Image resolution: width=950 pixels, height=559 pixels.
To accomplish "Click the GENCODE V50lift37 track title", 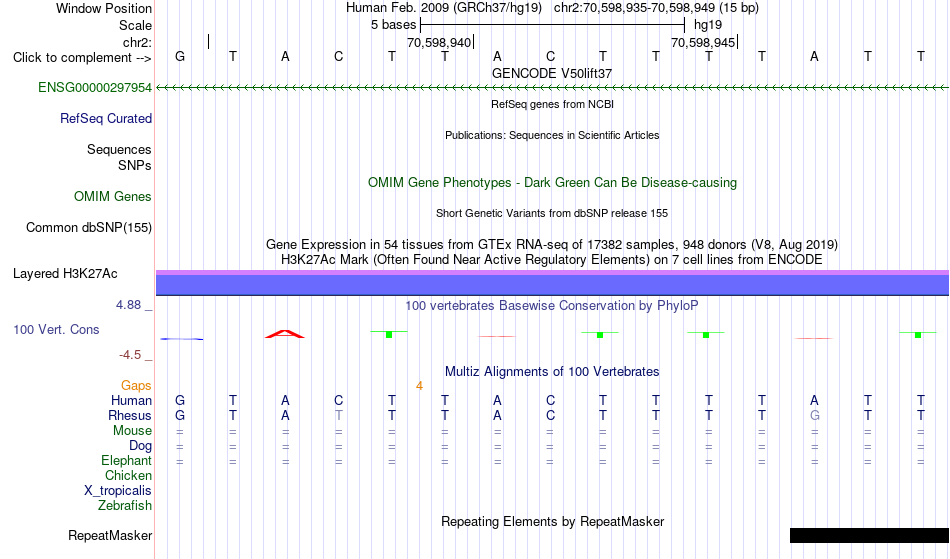I will (552, 73).
